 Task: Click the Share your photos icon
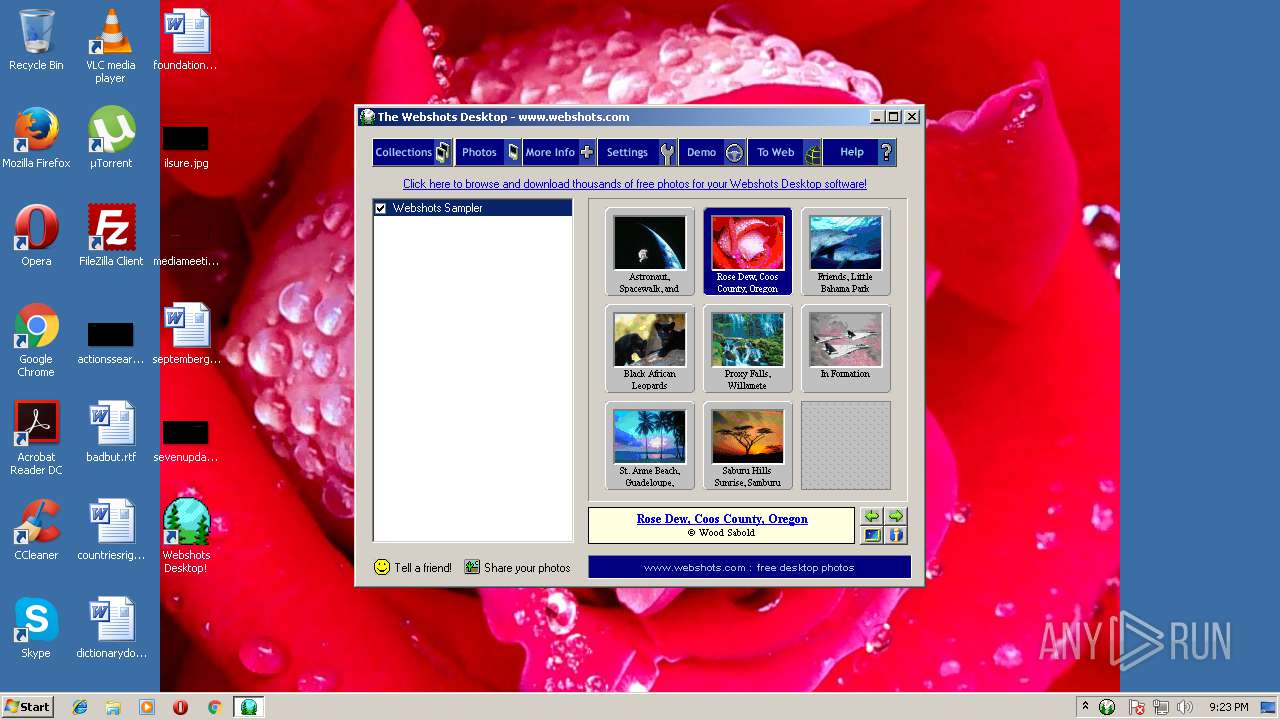472,567
